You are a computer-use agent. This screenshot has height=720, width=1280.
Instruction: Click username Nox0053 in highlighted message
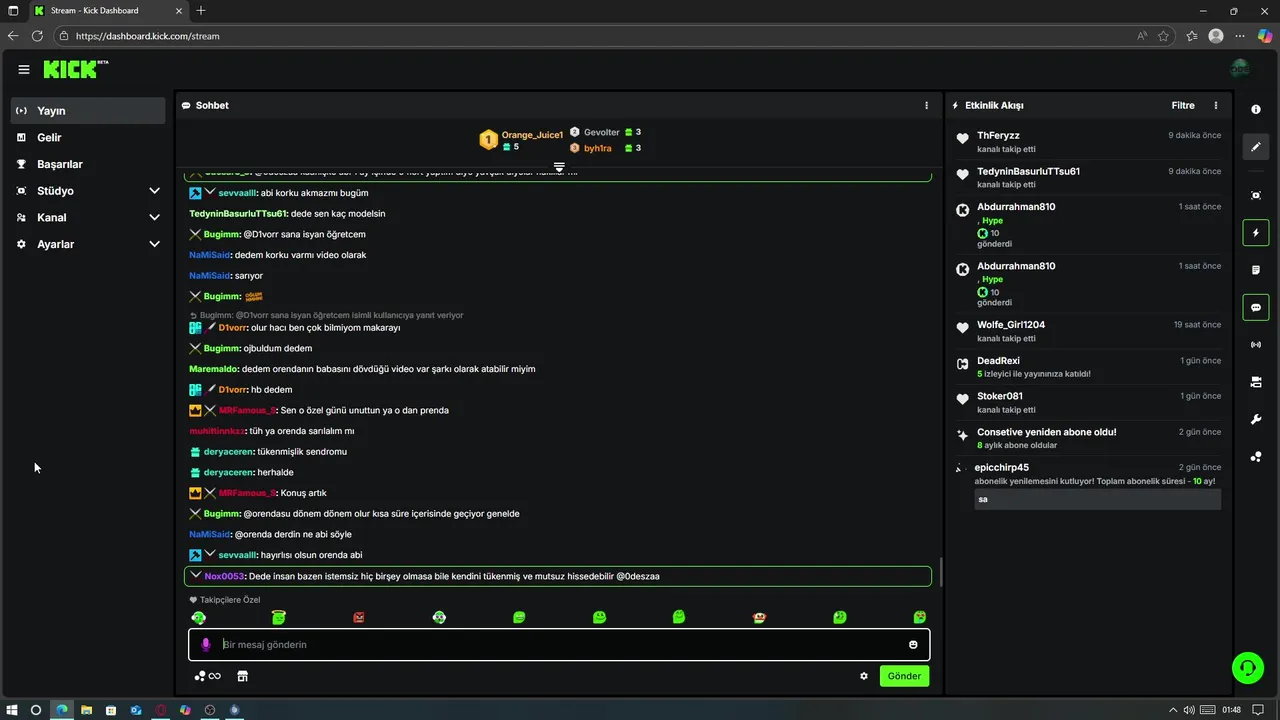tap(224, 576)
